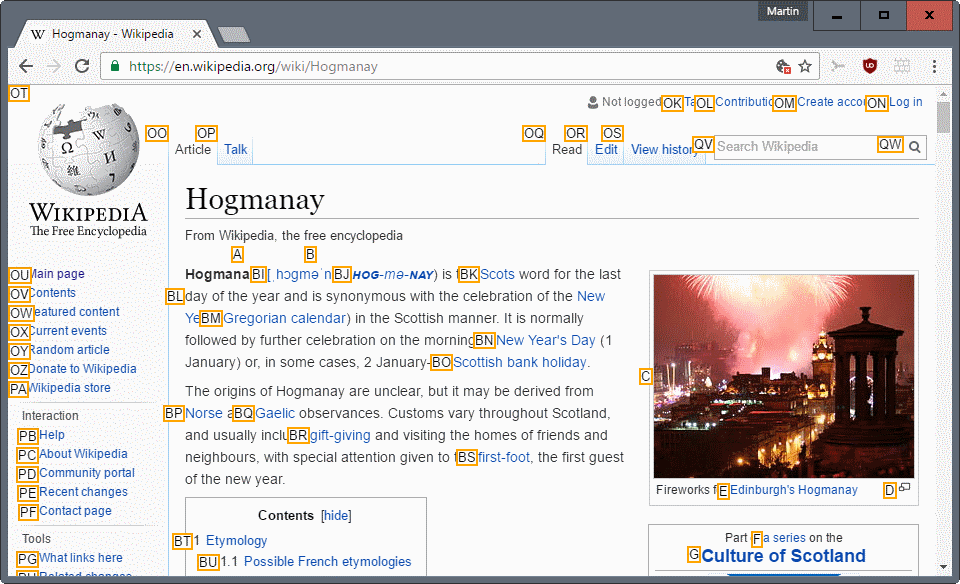Click the enlarge icon on the fireworks image
Viewport: 960px width, 584px height.
(905, 487)
